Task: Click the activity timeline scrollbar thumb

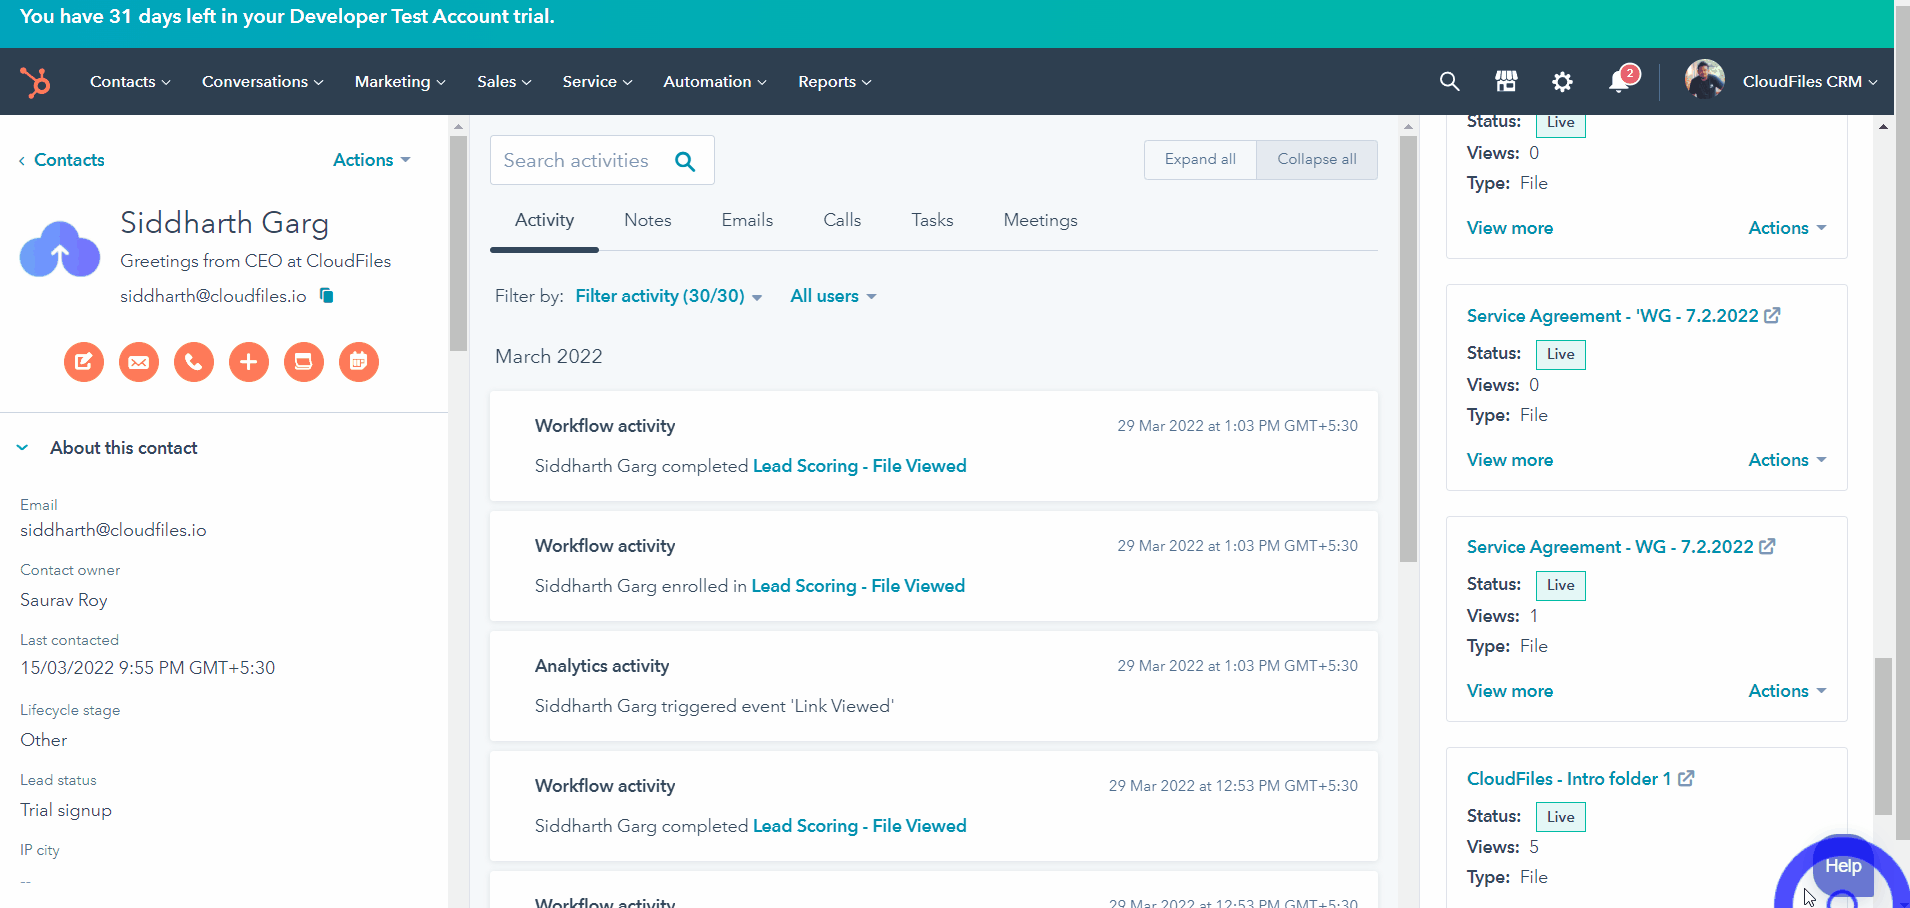Action: (x=1408, y=349)
